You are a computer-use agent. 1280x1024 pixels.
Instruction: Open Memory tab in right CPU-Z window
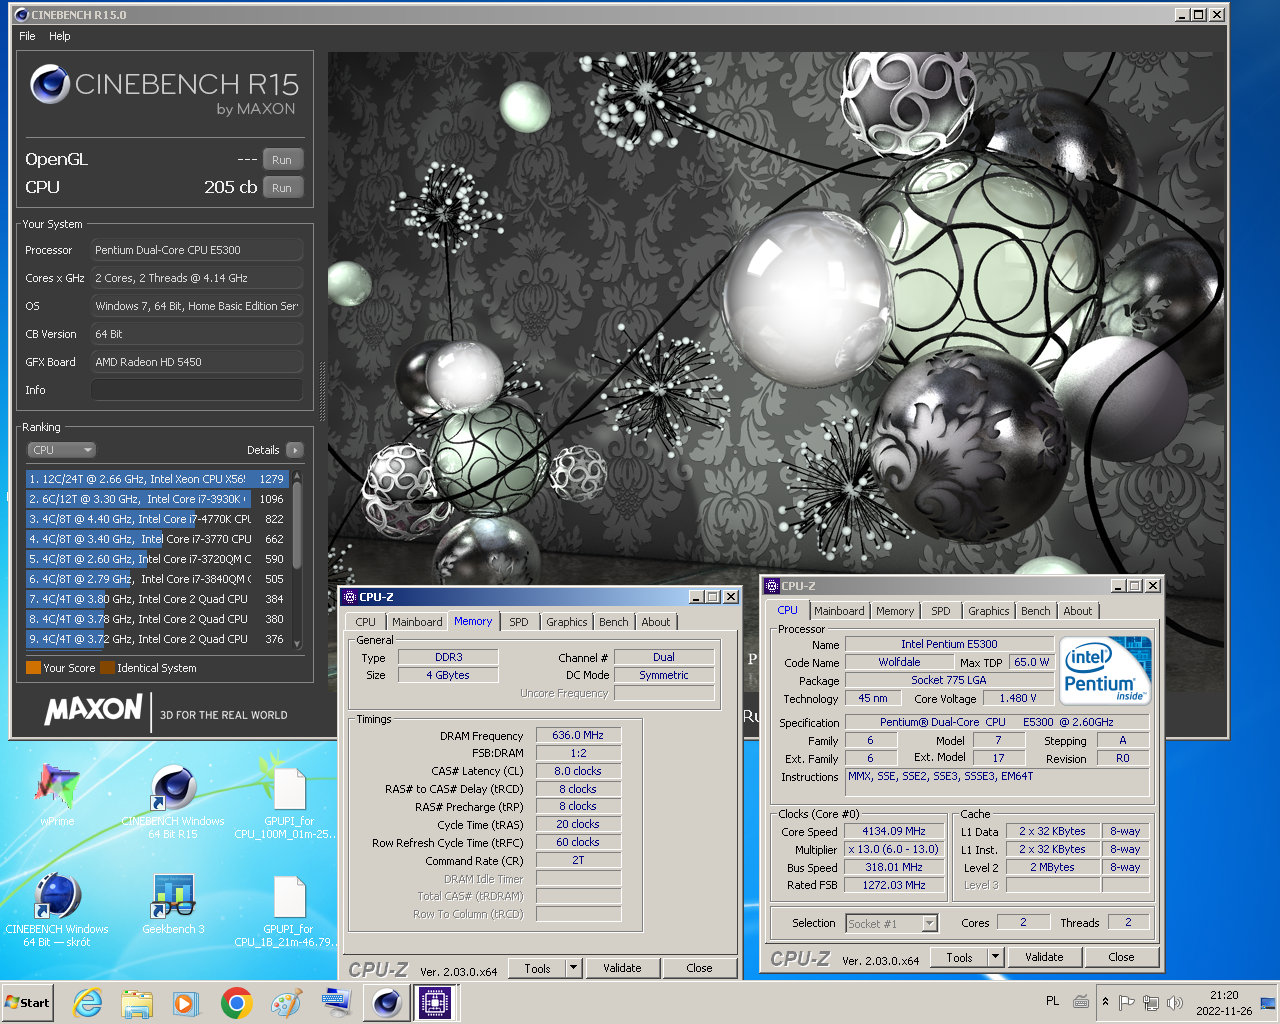[895, 611]
